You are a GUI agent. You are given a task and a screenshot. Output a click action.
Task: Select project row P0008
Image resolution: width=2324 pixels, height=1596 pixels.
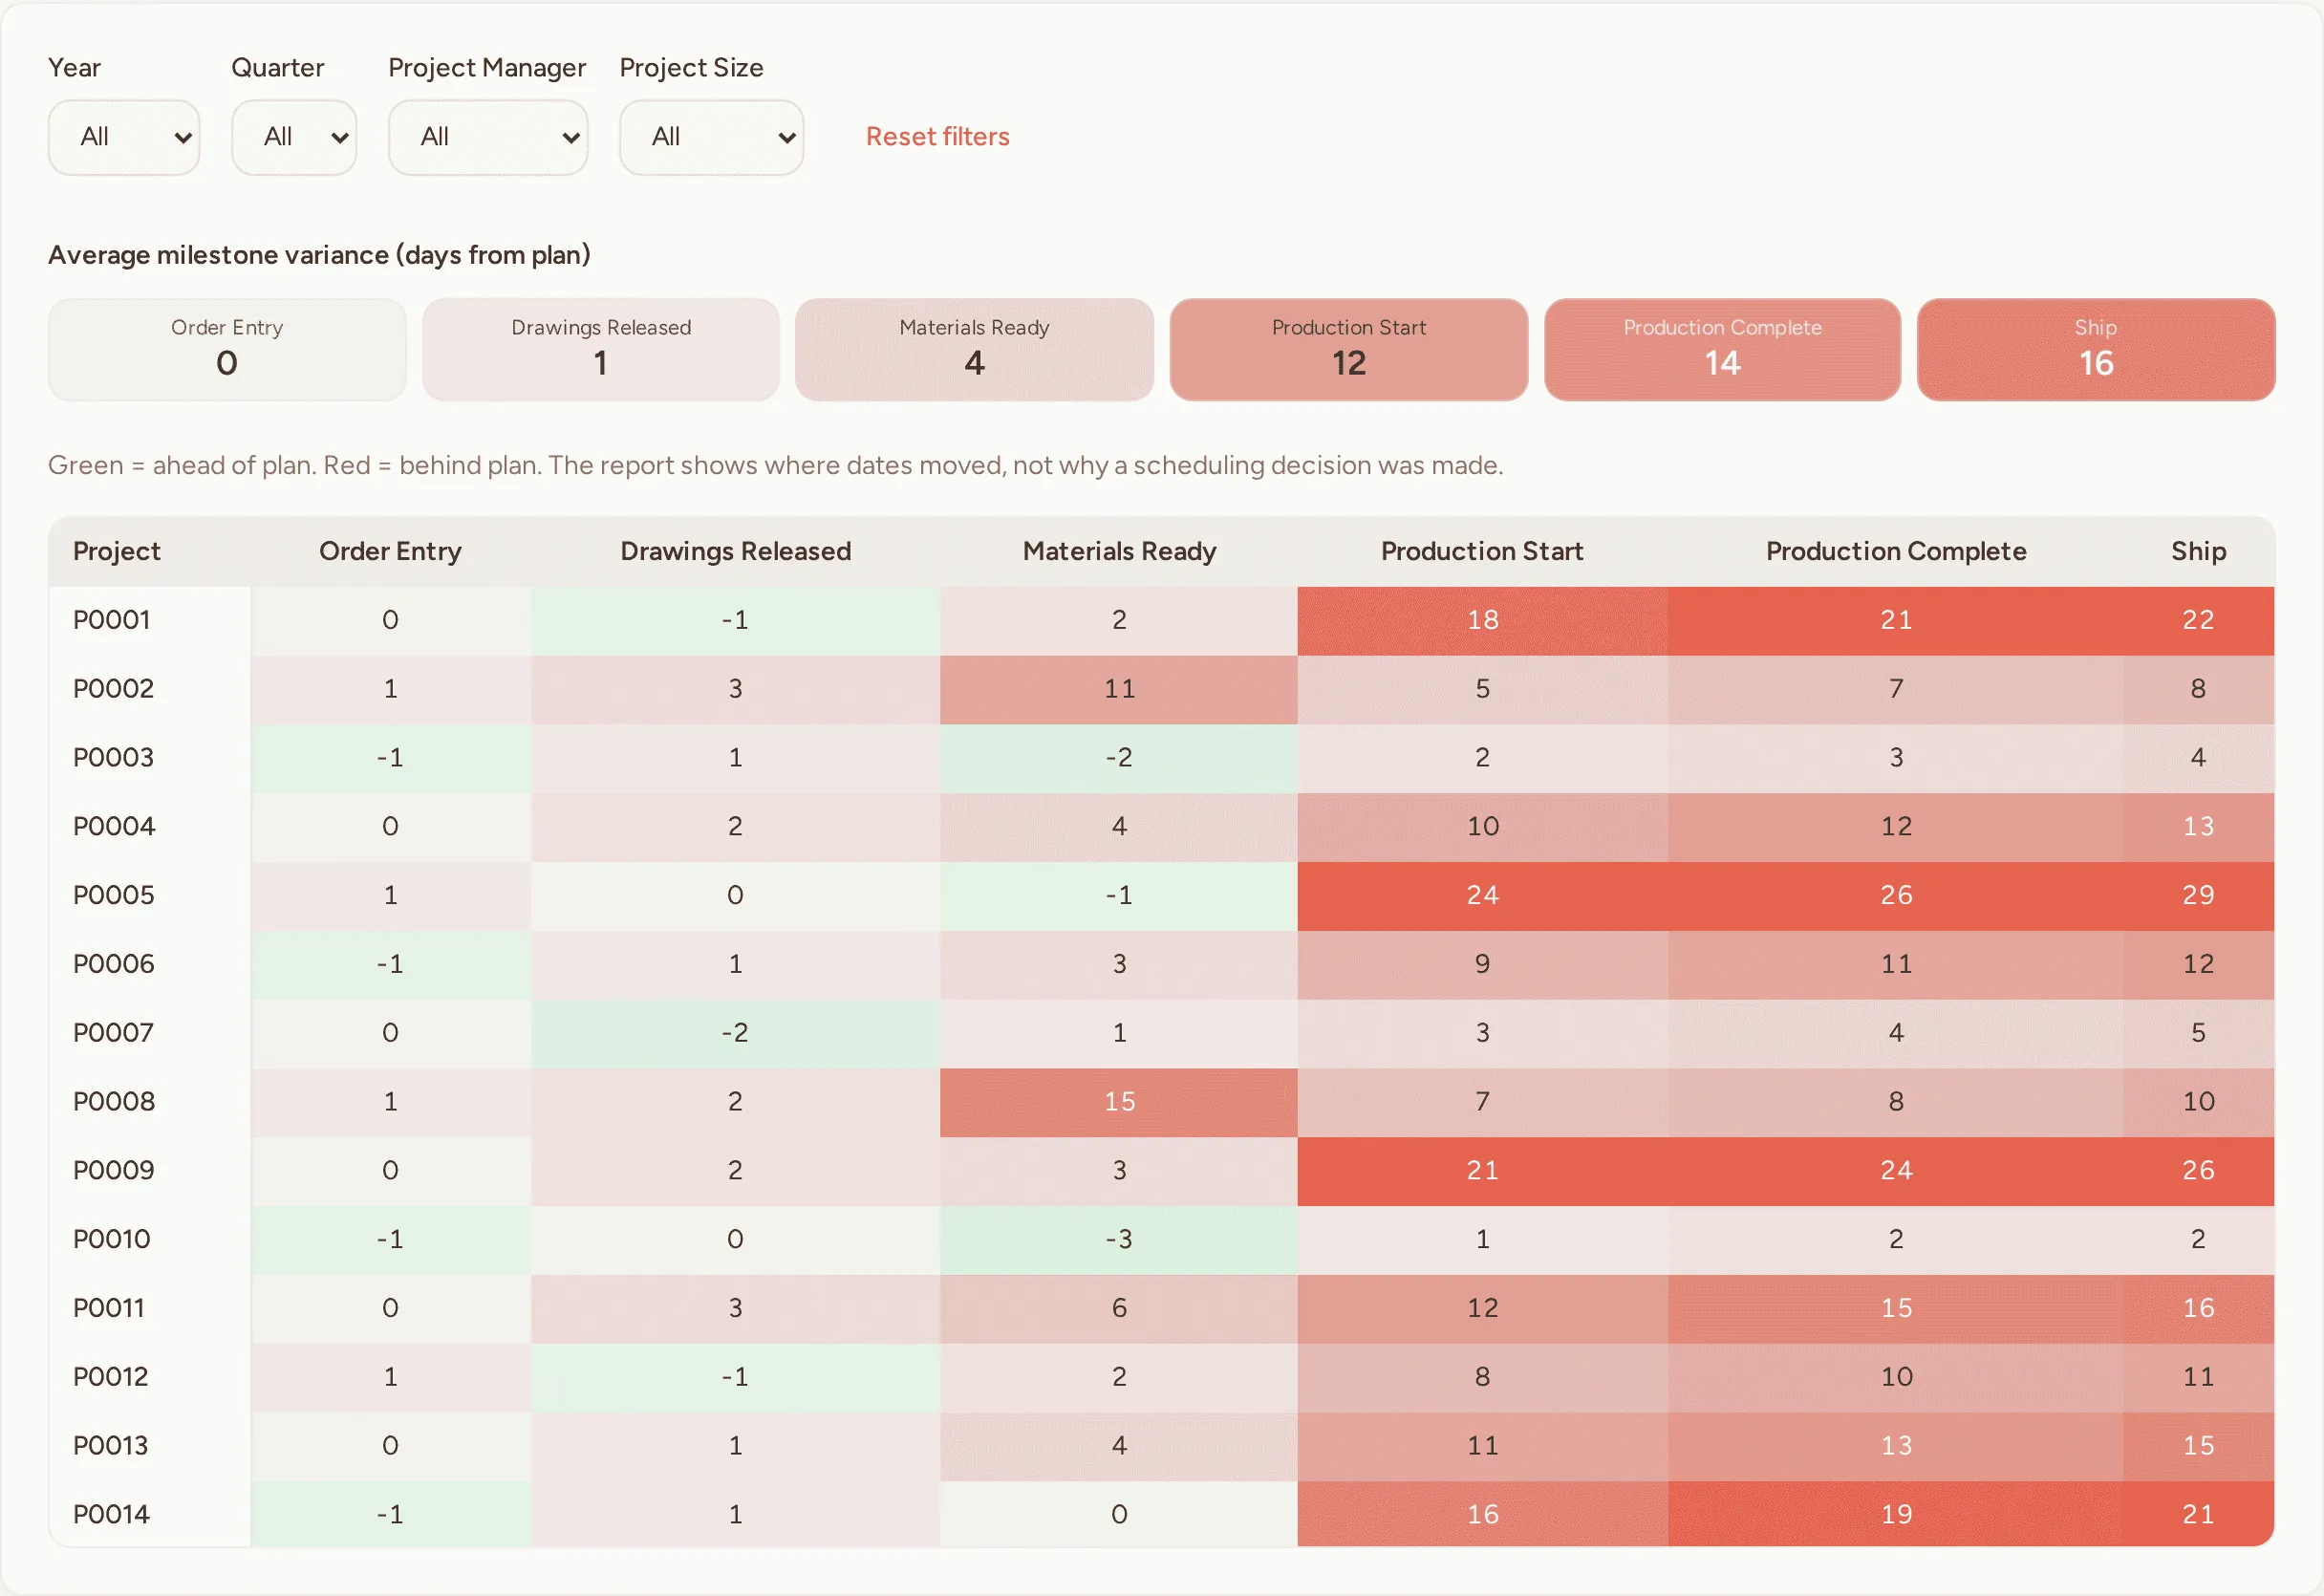[x=1161, y=1102]
